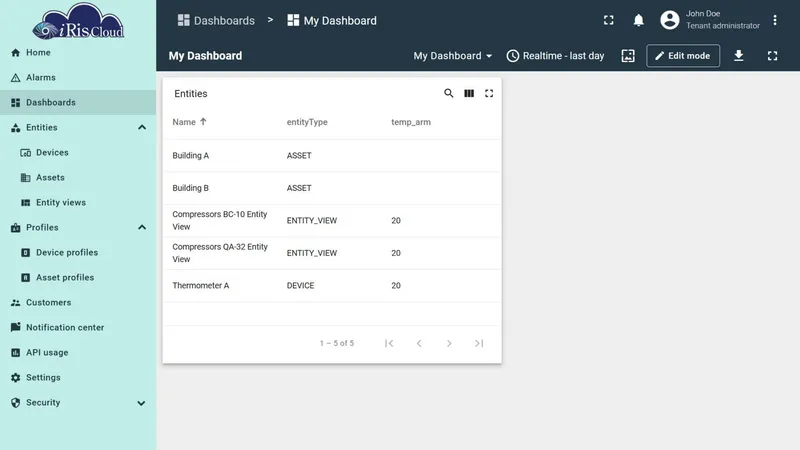The width and height of the screenshot is (800, 450).
Task: Click the My Dashboard title text
Action: tap(205, 56)
